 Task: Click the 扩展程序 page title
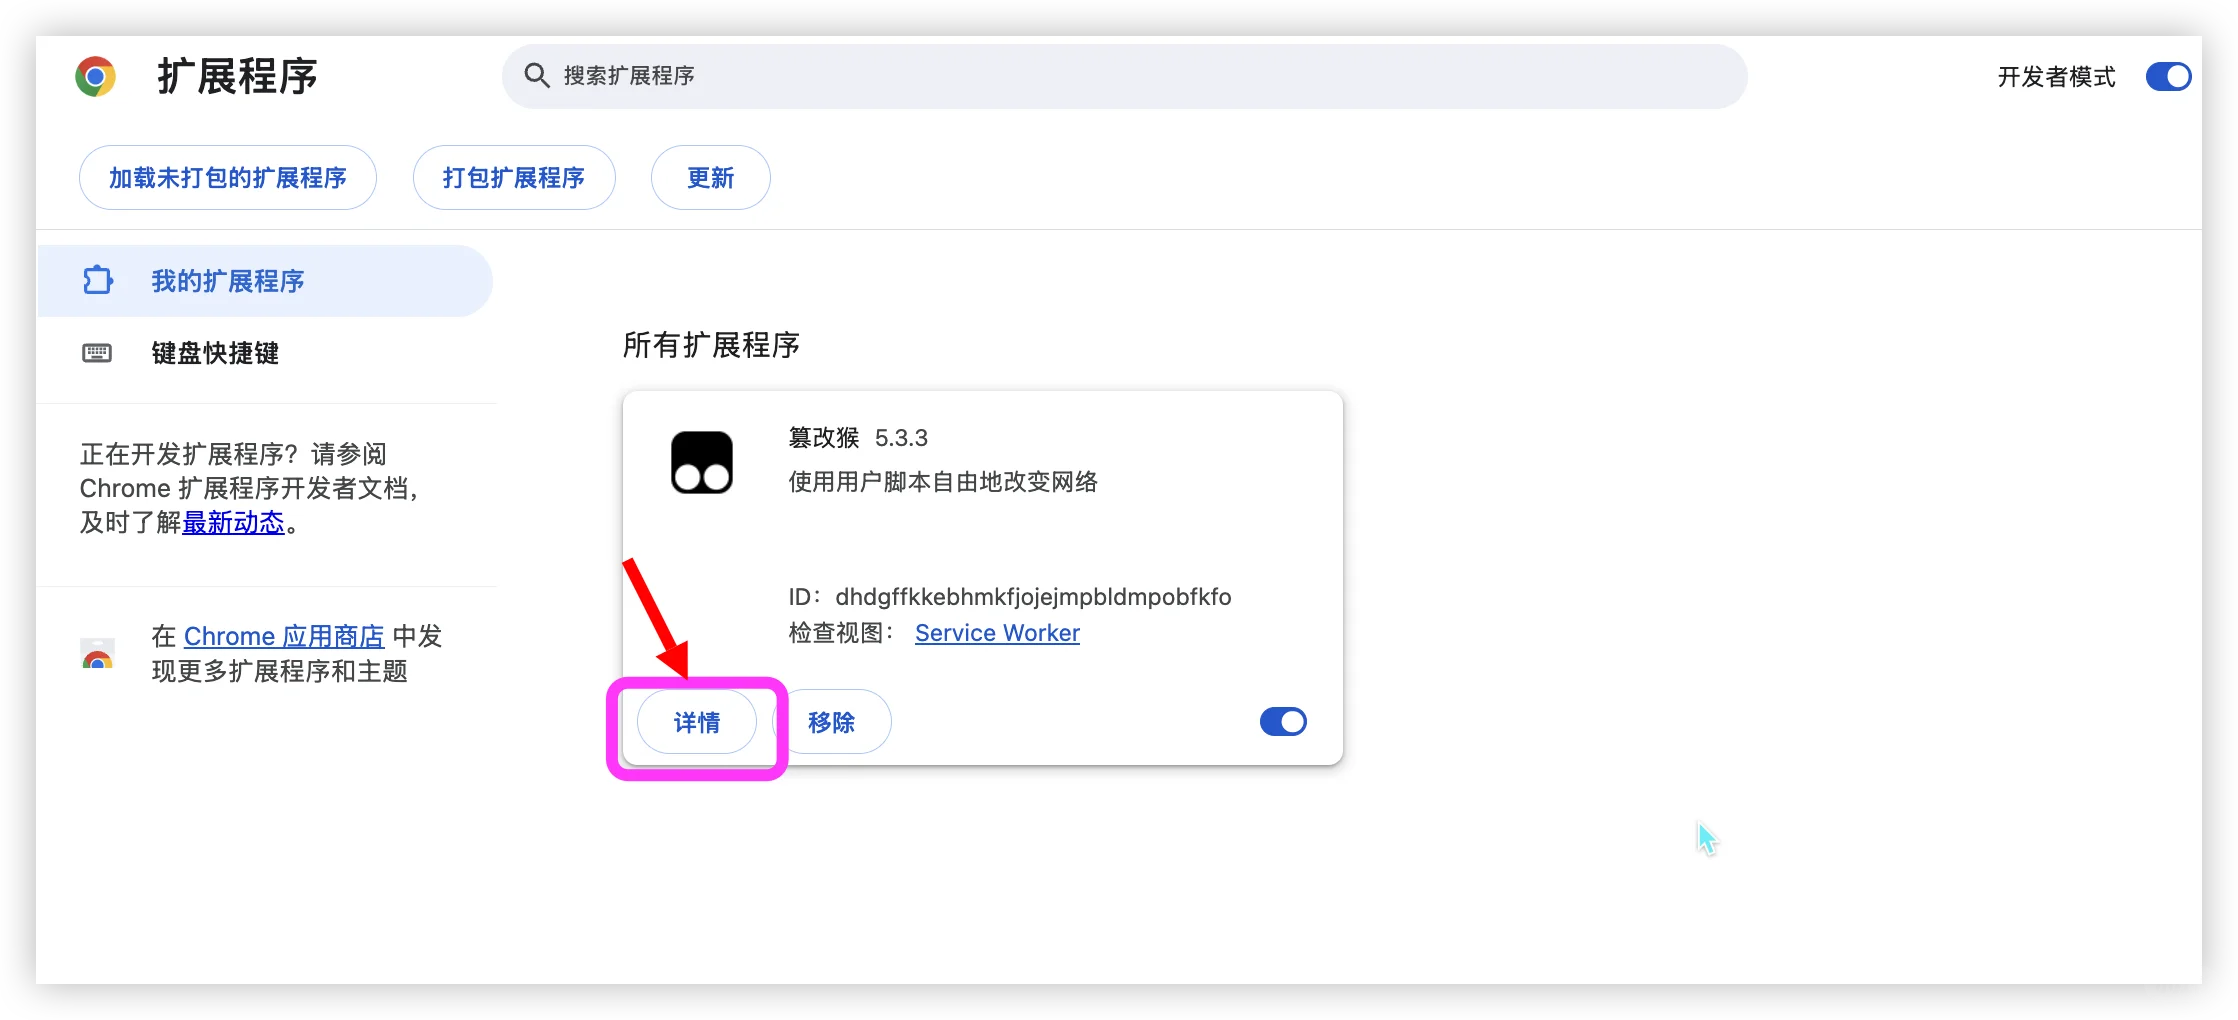[237, 77]
